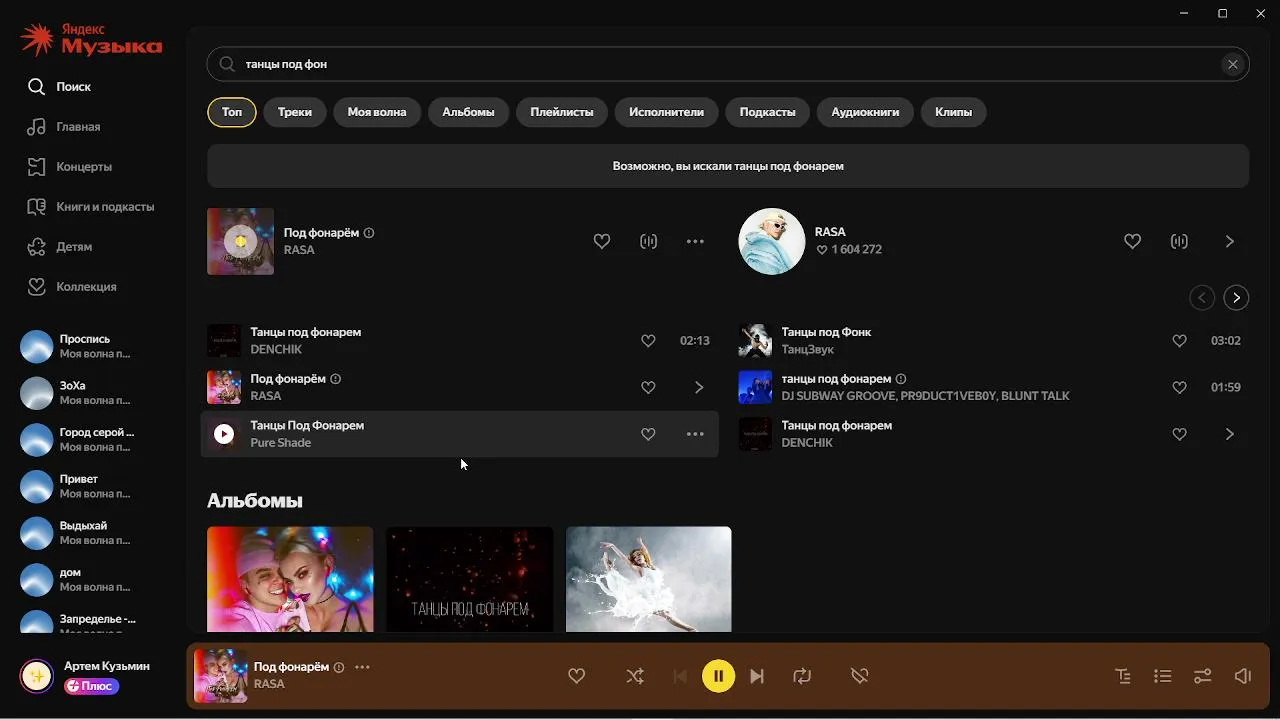This screenshot has width=1280, height=720.
Task: Open Привет playlist in sidebar
Action: click(80, 486)
